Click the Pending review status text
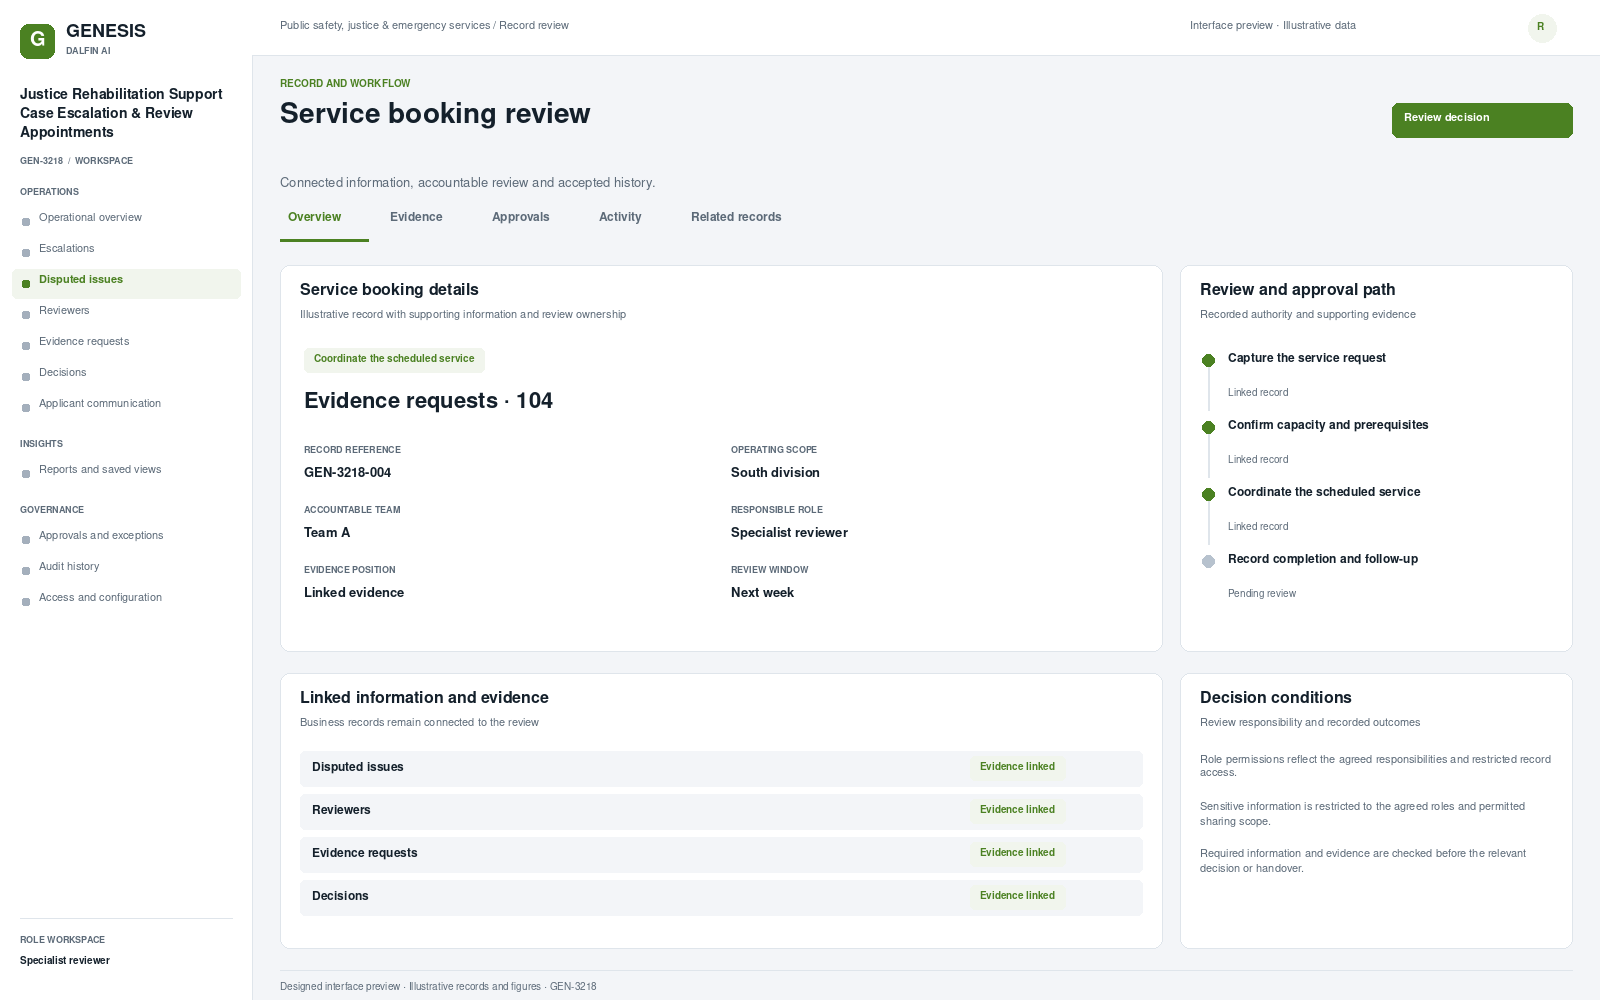This screenshot has width=1600, height=1000. click(x=1262, y=594)
